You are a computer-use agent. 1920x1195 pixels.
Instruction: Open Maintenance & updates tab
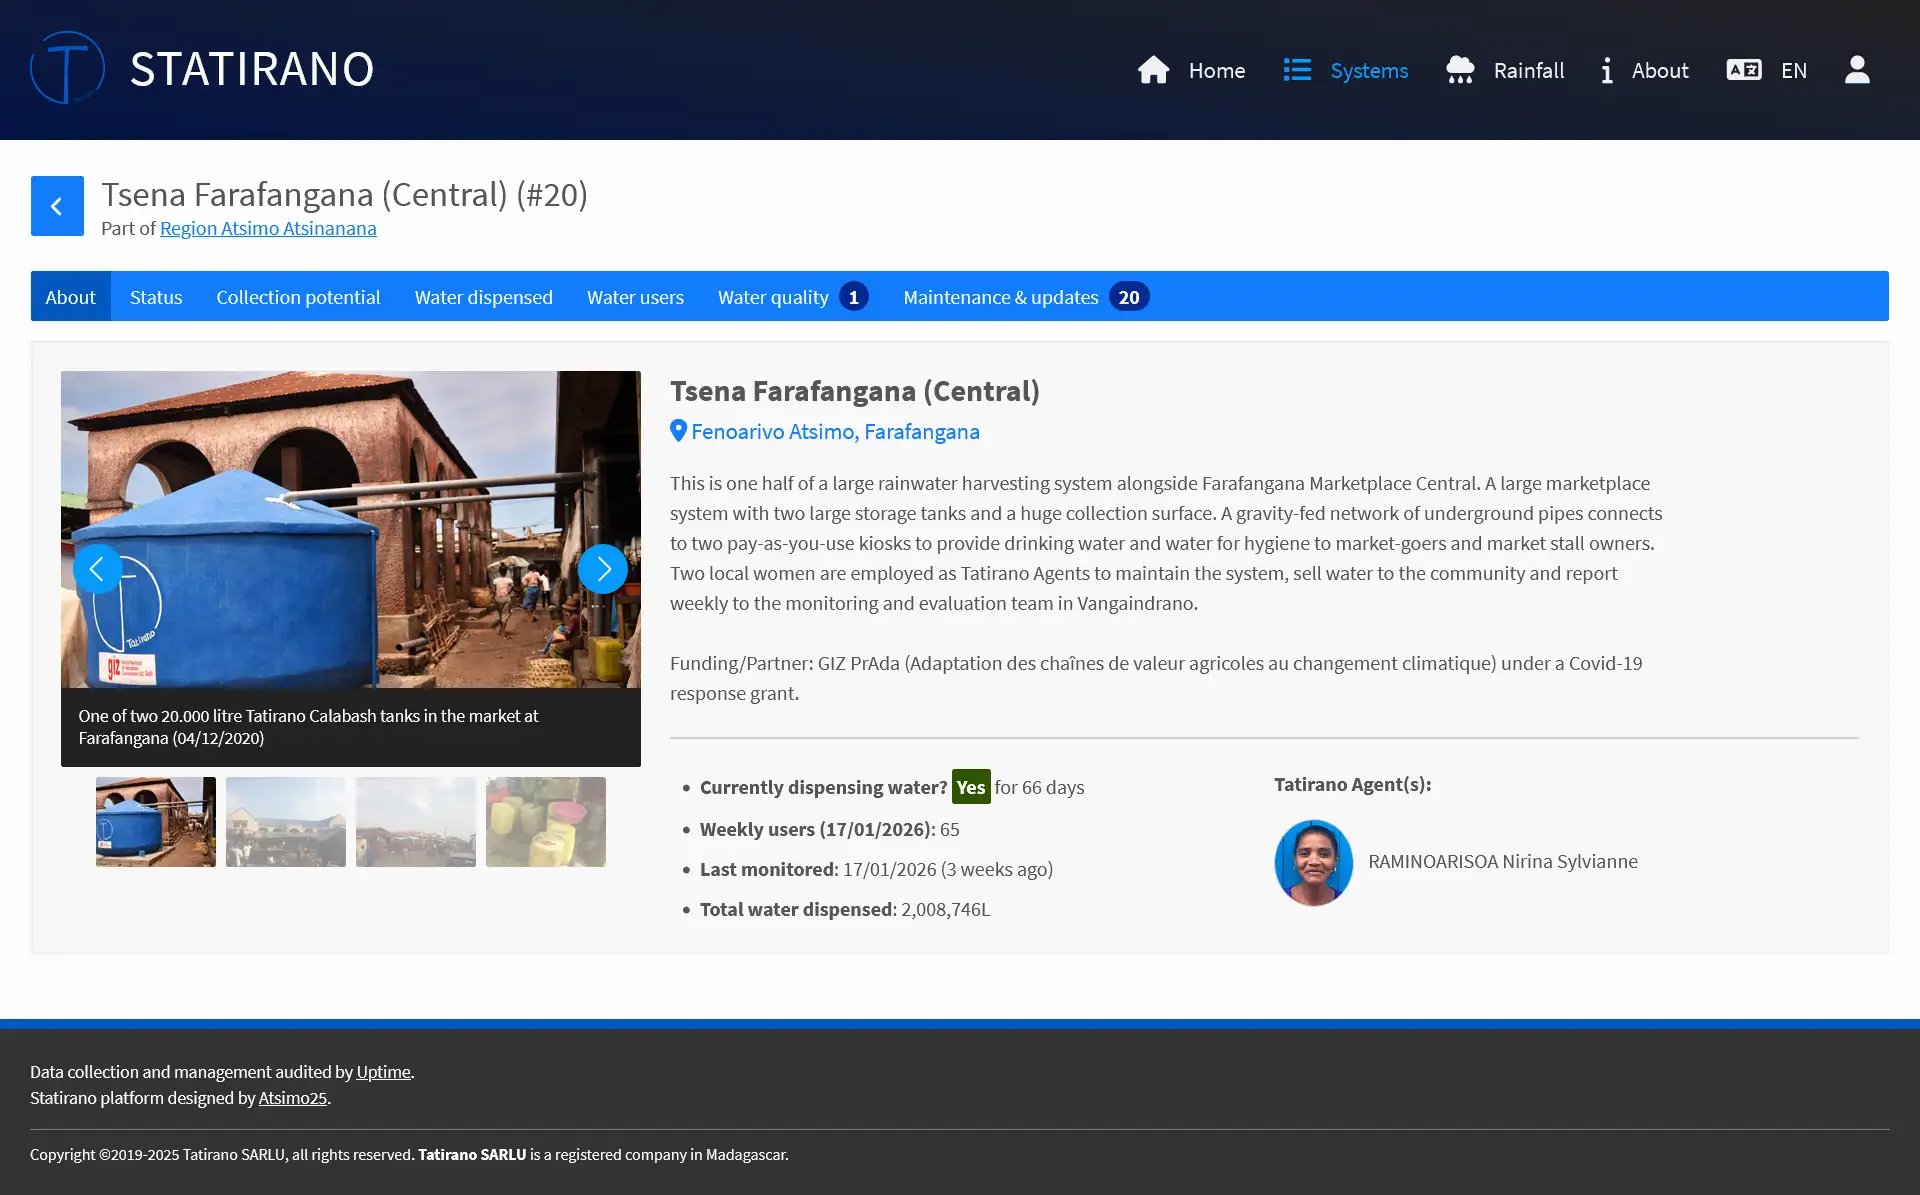[1000, 297]
